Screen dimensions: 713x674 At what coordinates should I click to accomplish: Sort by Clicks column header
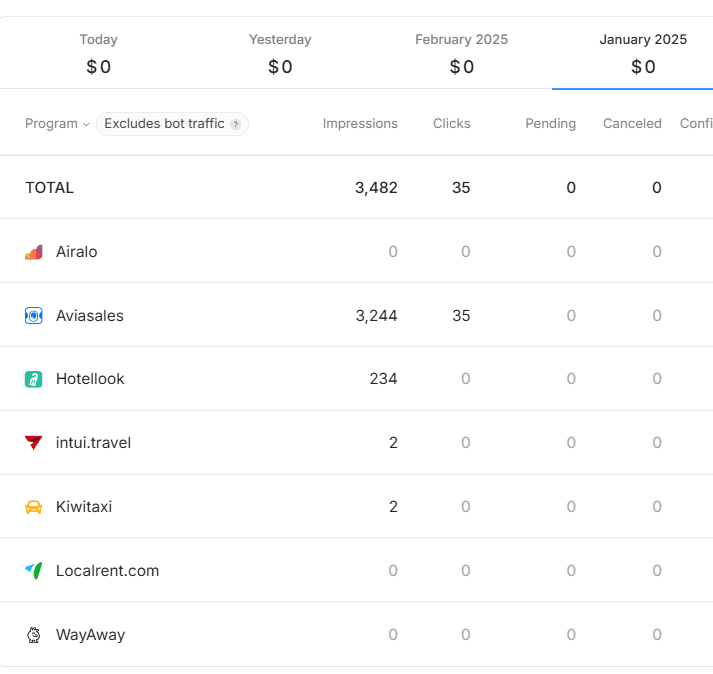tap(451, 124)
